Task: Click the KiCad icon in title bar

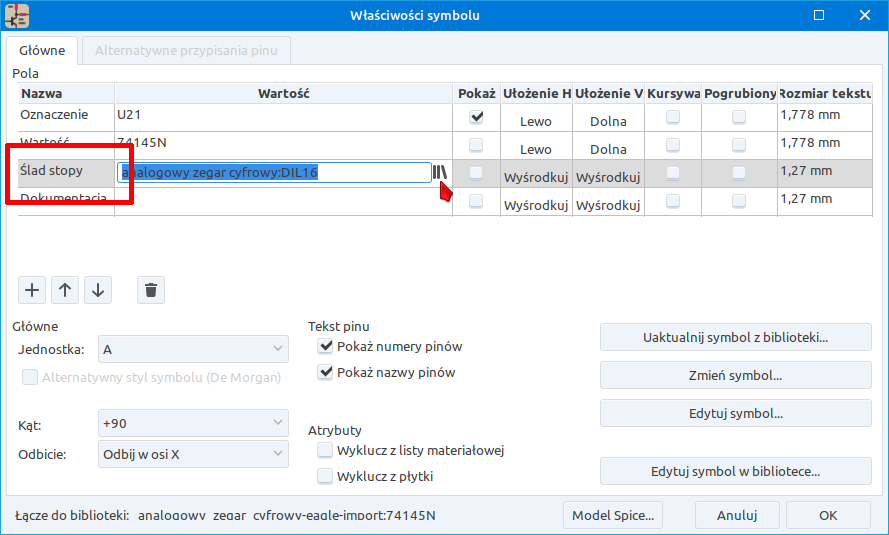Action: (x=17, y=15)
